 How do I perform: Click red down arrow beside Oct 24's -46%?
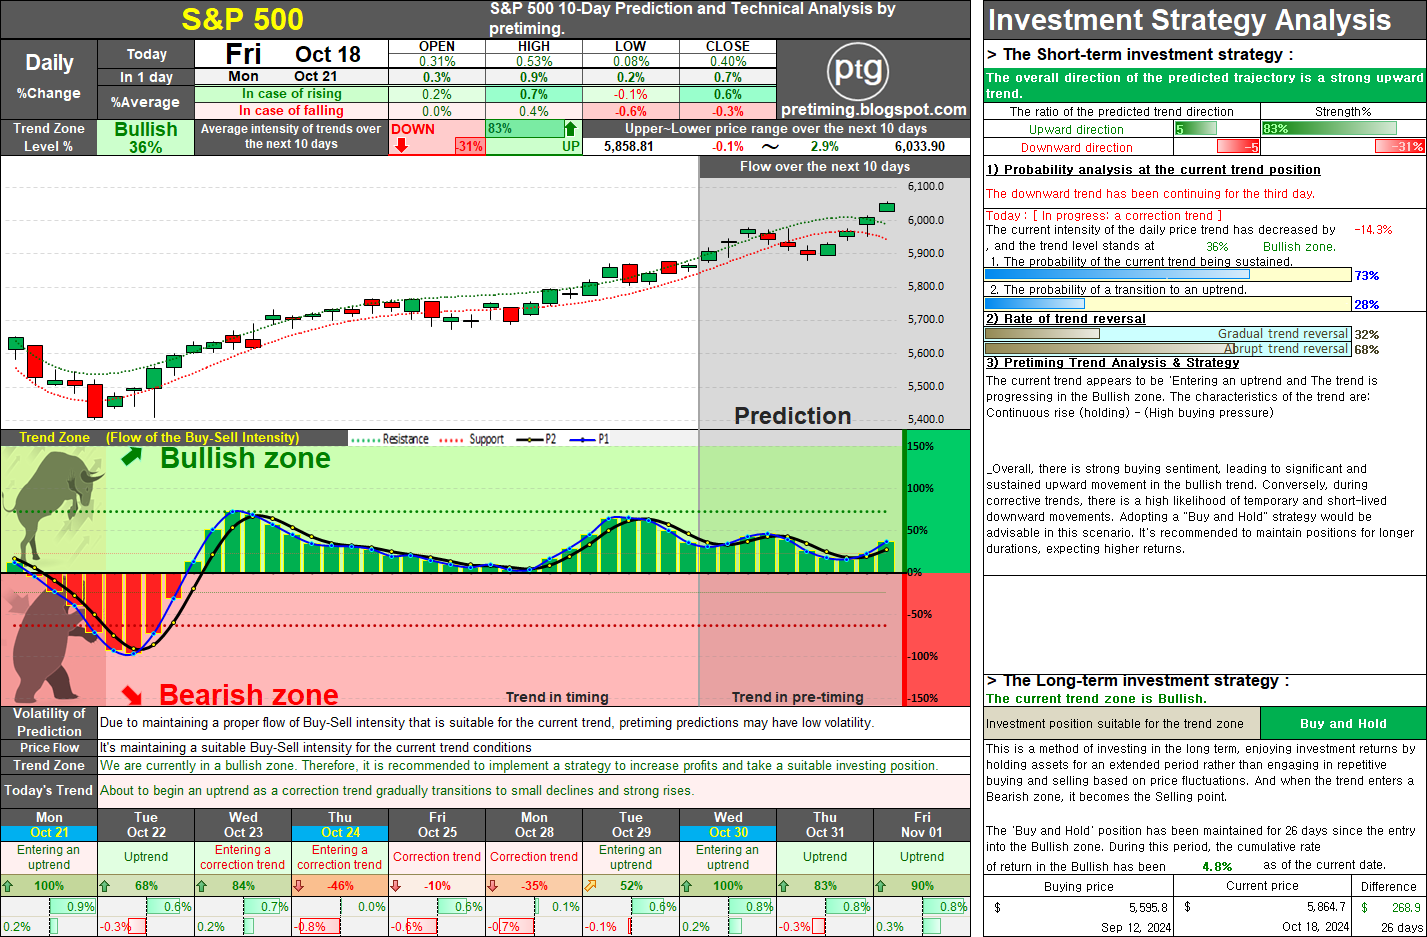point(299,885)
